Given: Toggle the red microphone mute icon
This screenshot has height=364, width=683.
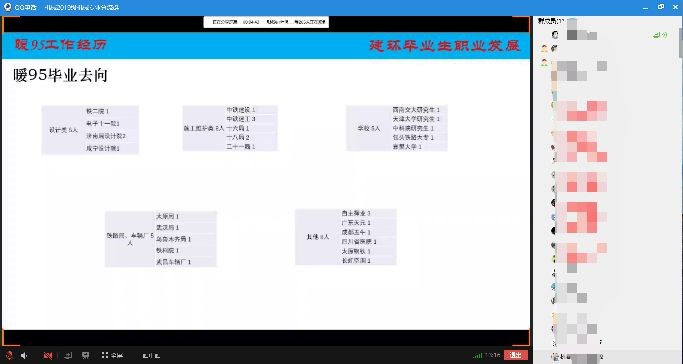Looking at the screenshot, I should [x=9, y=355].
